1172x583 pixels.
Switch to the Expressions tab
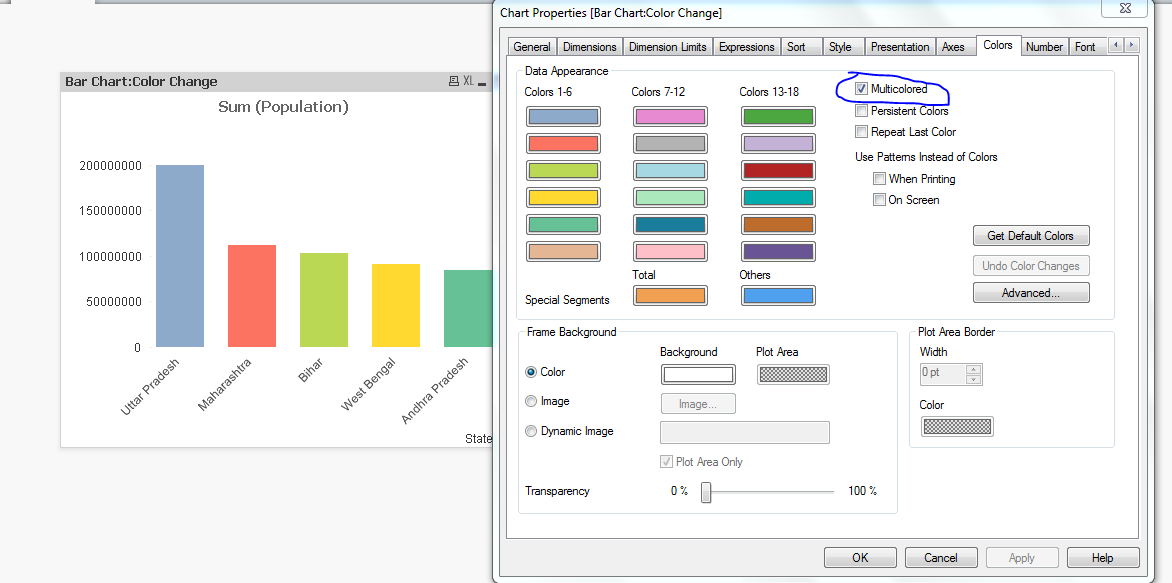(746, 46)
